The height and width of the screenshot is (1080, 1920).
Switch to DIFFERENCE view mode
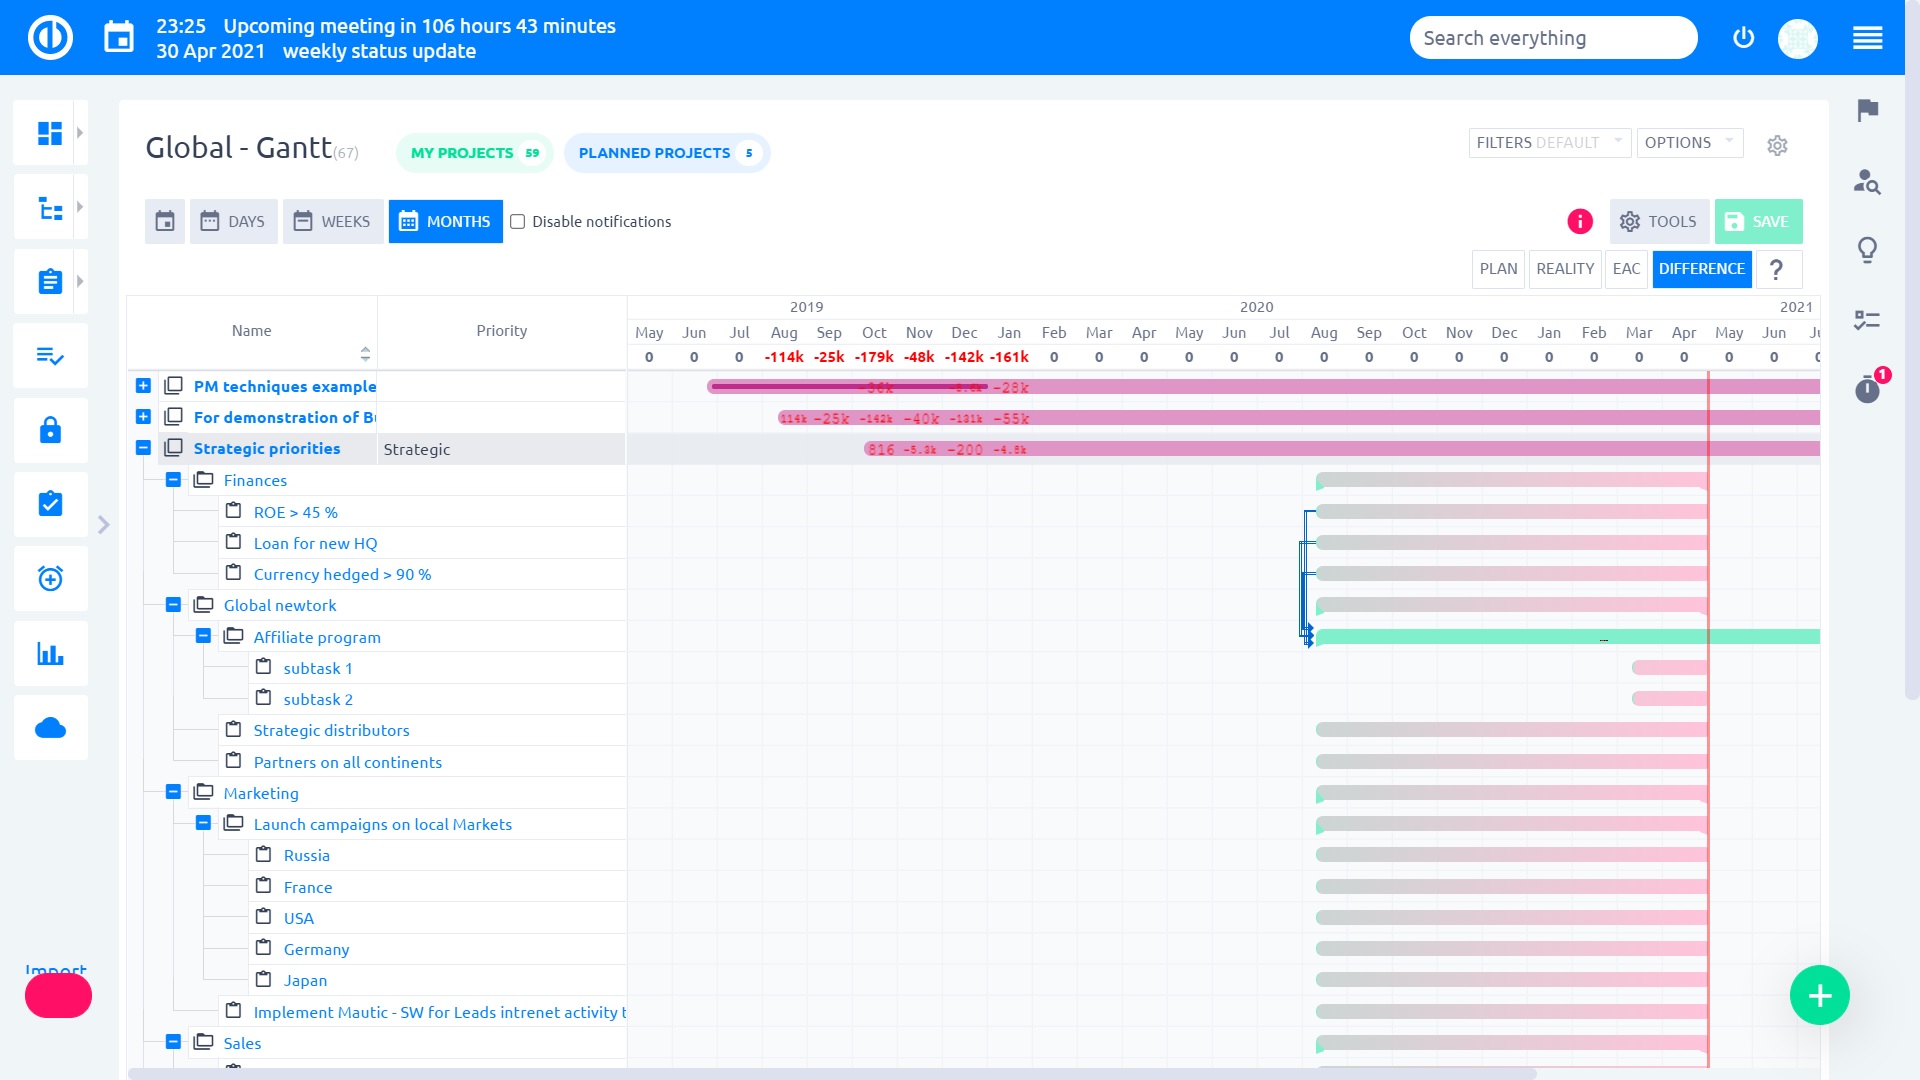pos(1701,269)
